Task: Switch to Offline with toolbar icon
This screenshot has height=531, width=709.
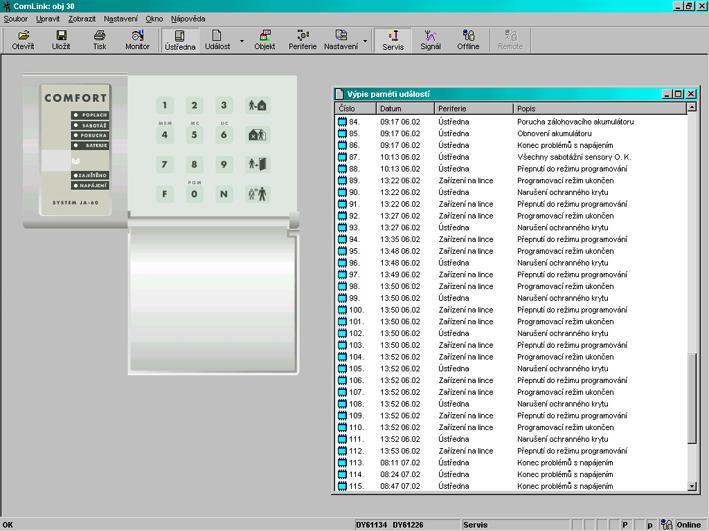Action: (468, 40)
